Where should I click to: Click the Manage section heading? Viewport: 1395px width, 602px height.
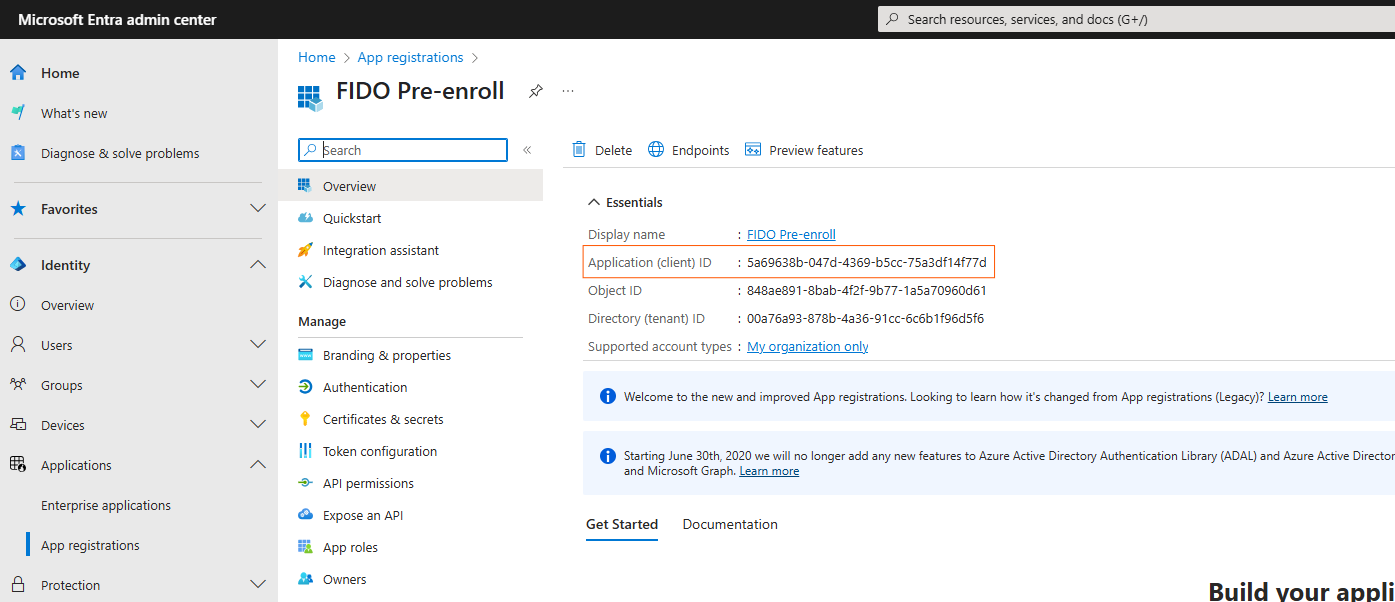pos(322,322)
